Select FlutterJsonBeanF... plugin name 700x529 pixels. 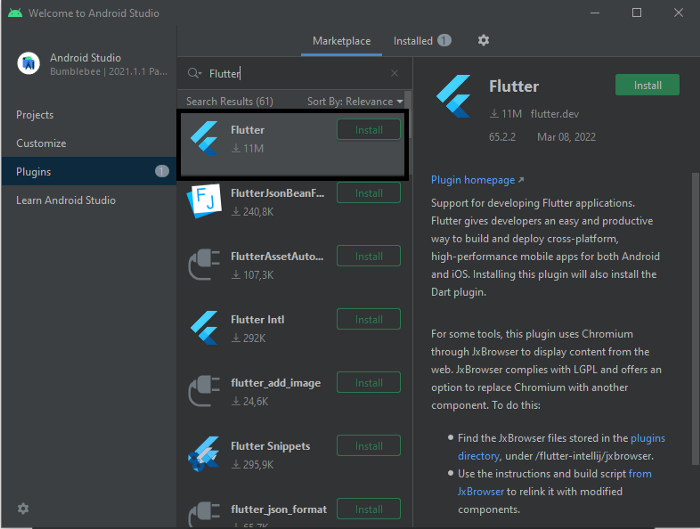[x=277, y=193]
